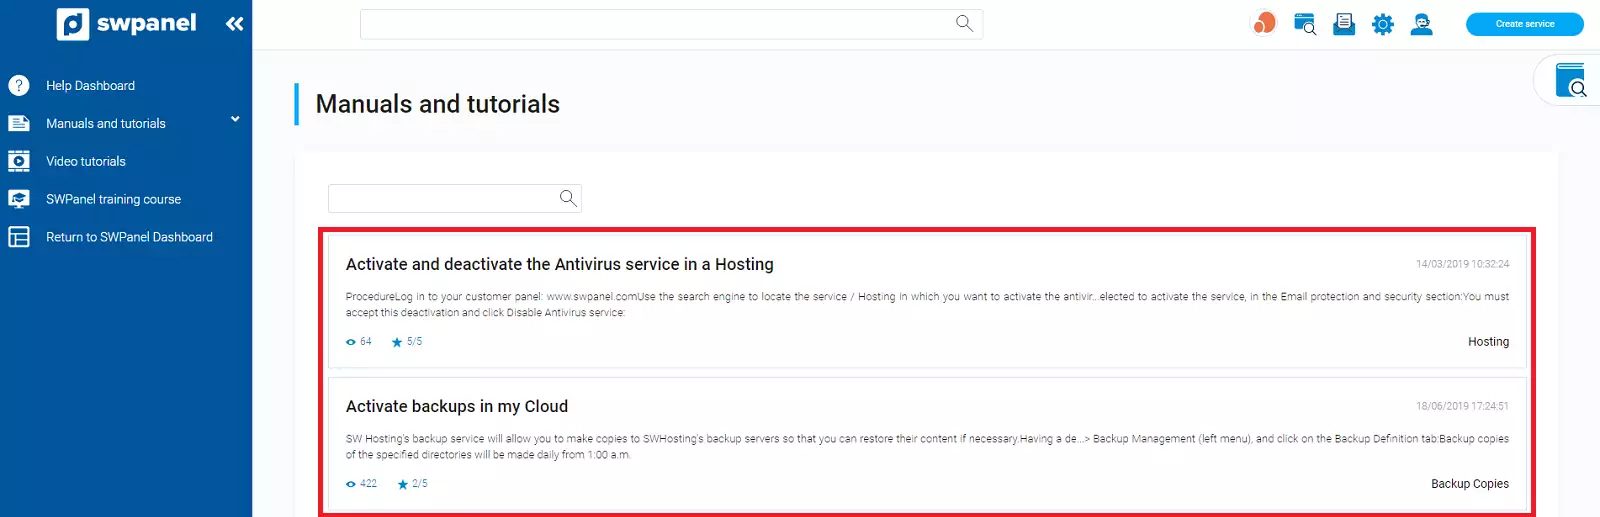
Task: Collapse the sidebar with the double-arrow icon
Action: pos(235,24)
